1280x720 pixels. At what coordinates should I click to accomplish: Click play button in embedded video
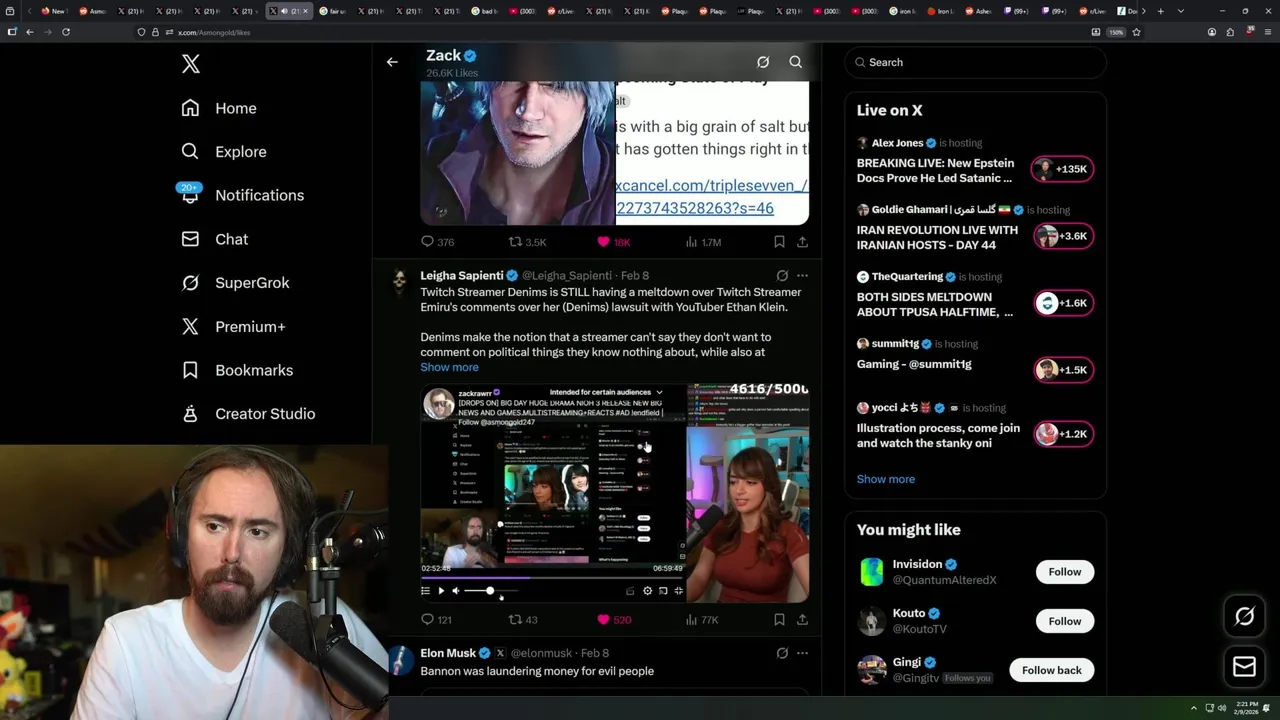click(441, 591)
